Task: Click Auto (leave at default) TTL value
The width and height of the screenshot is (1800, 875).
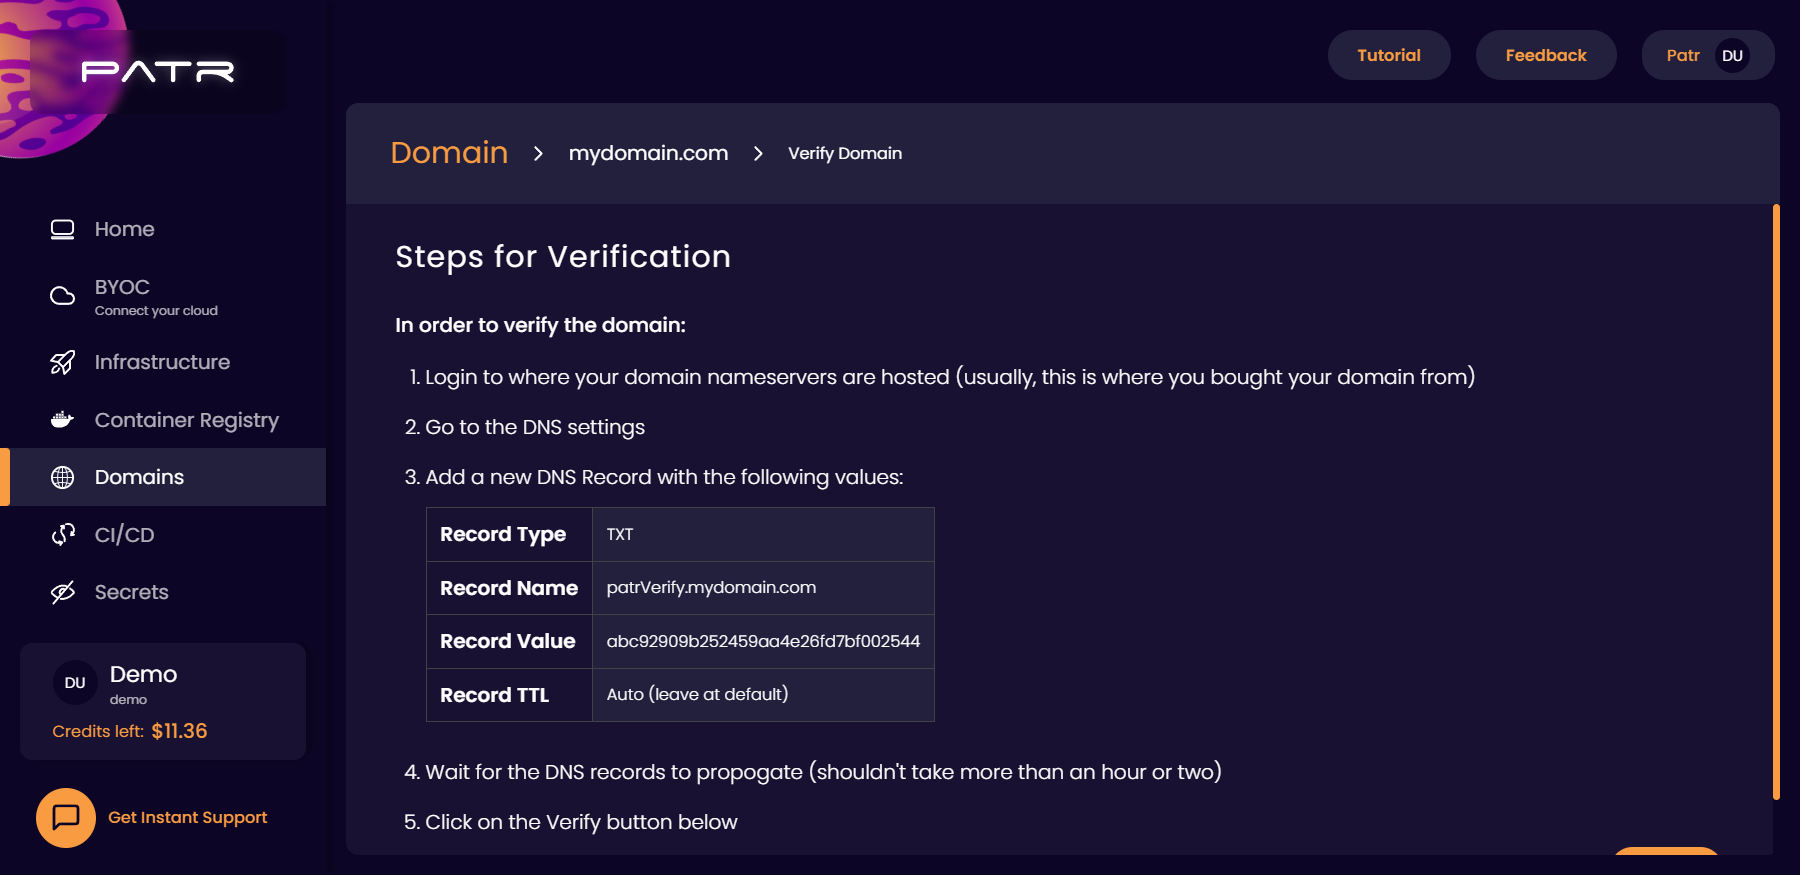Action: [x=697, y=694]
